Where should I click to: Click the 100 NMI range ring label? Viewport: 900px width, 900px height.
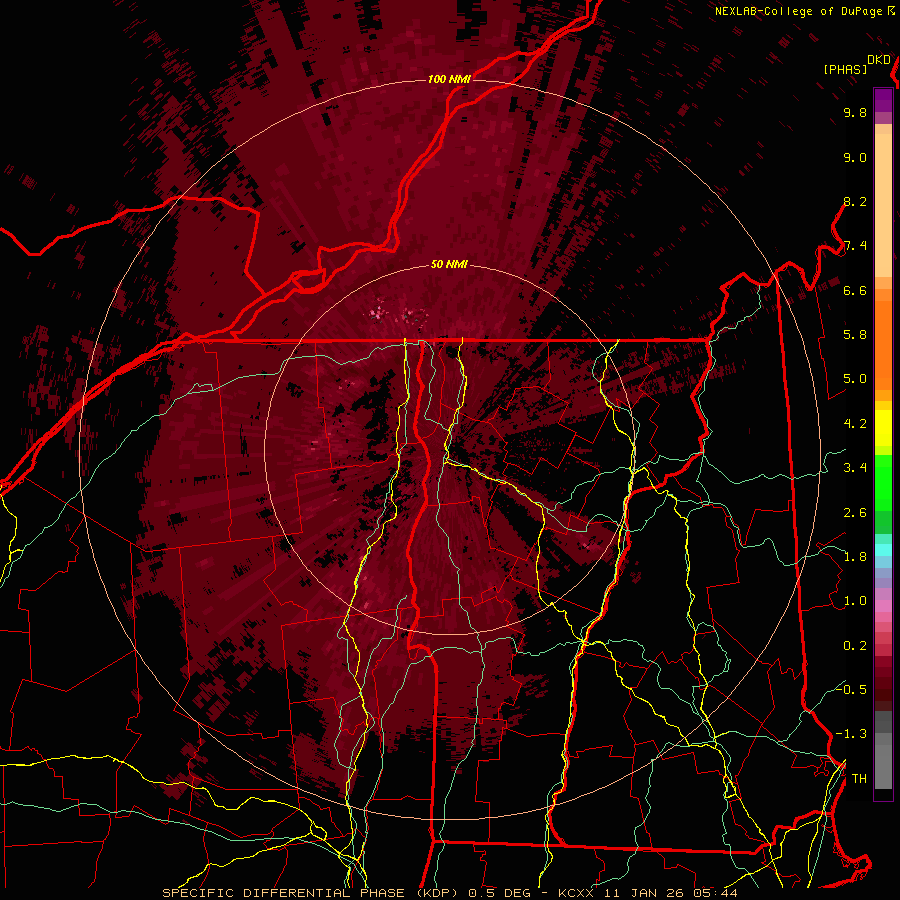pos(449,79)
